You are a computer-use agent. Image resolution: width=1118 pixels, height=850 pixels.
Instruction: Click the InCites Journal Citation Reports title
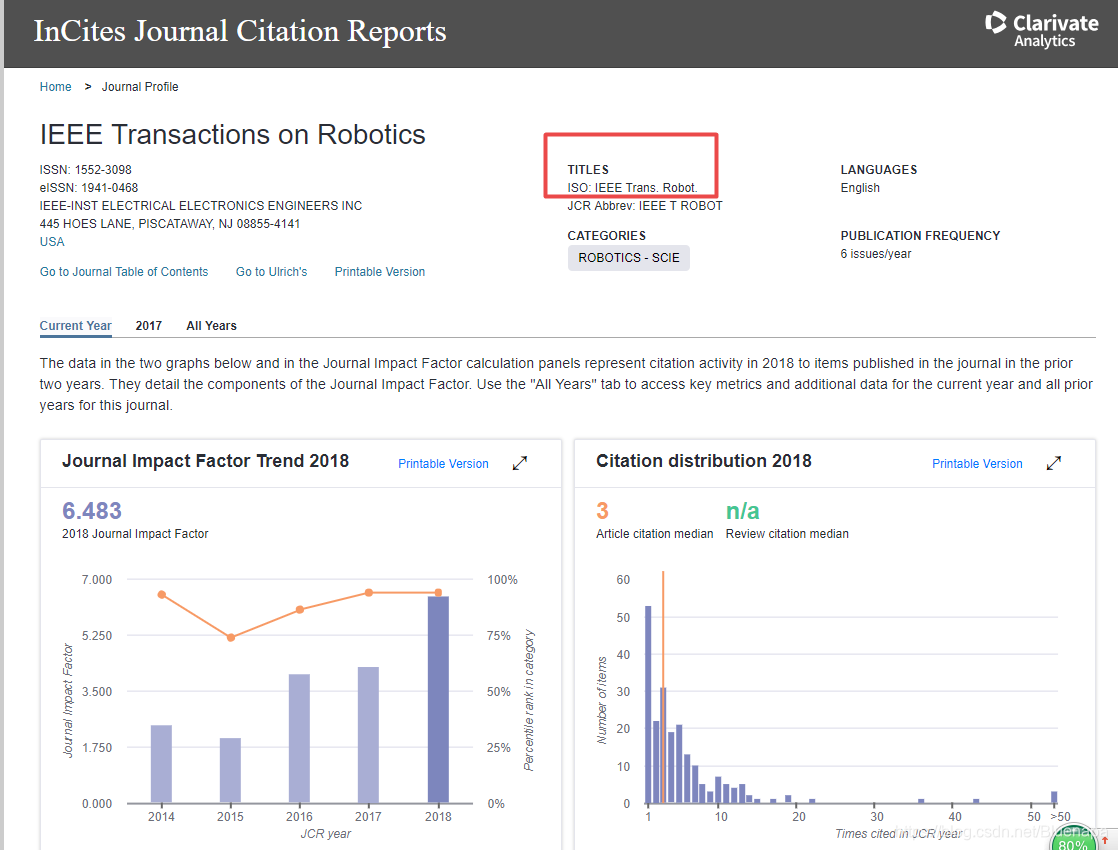tap(240, 31)
